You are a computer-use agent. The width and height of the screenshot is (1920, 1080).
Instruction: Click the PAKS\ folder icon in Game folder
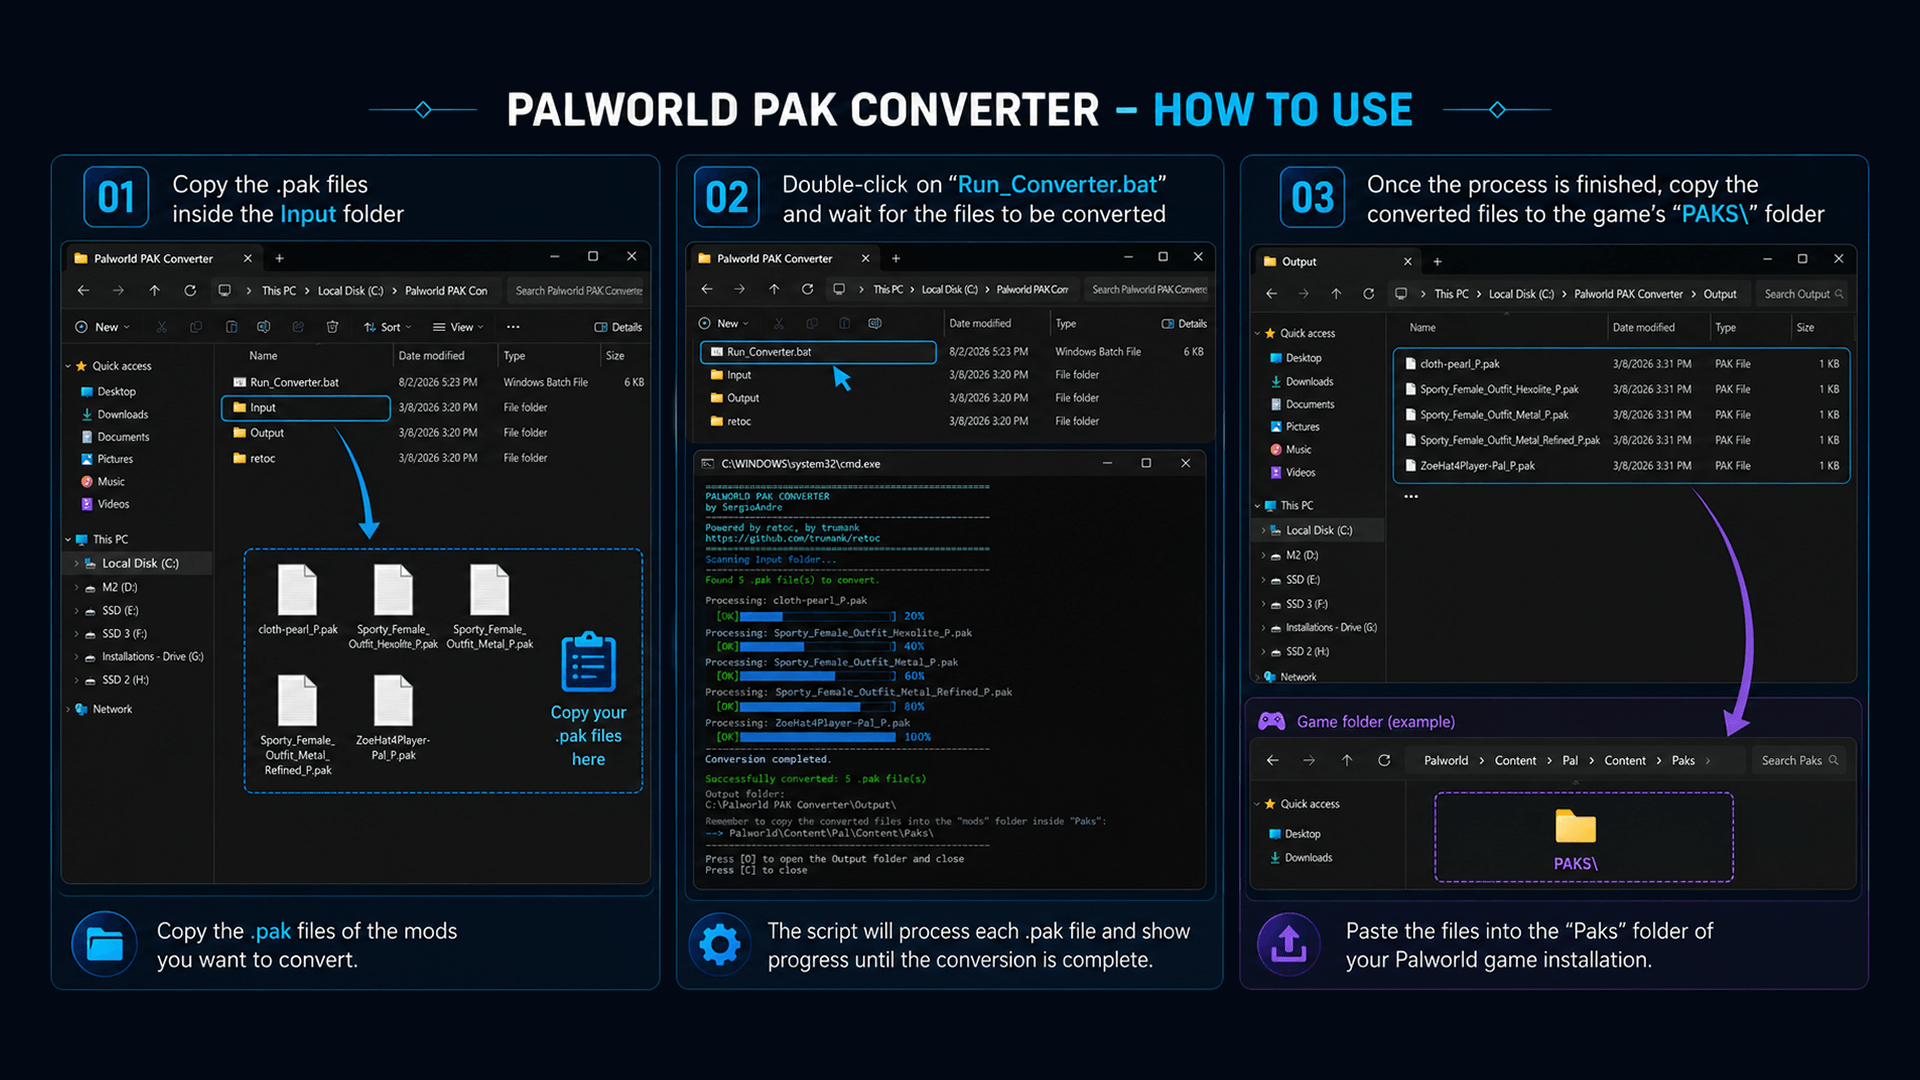click(x=1576, y=827)
